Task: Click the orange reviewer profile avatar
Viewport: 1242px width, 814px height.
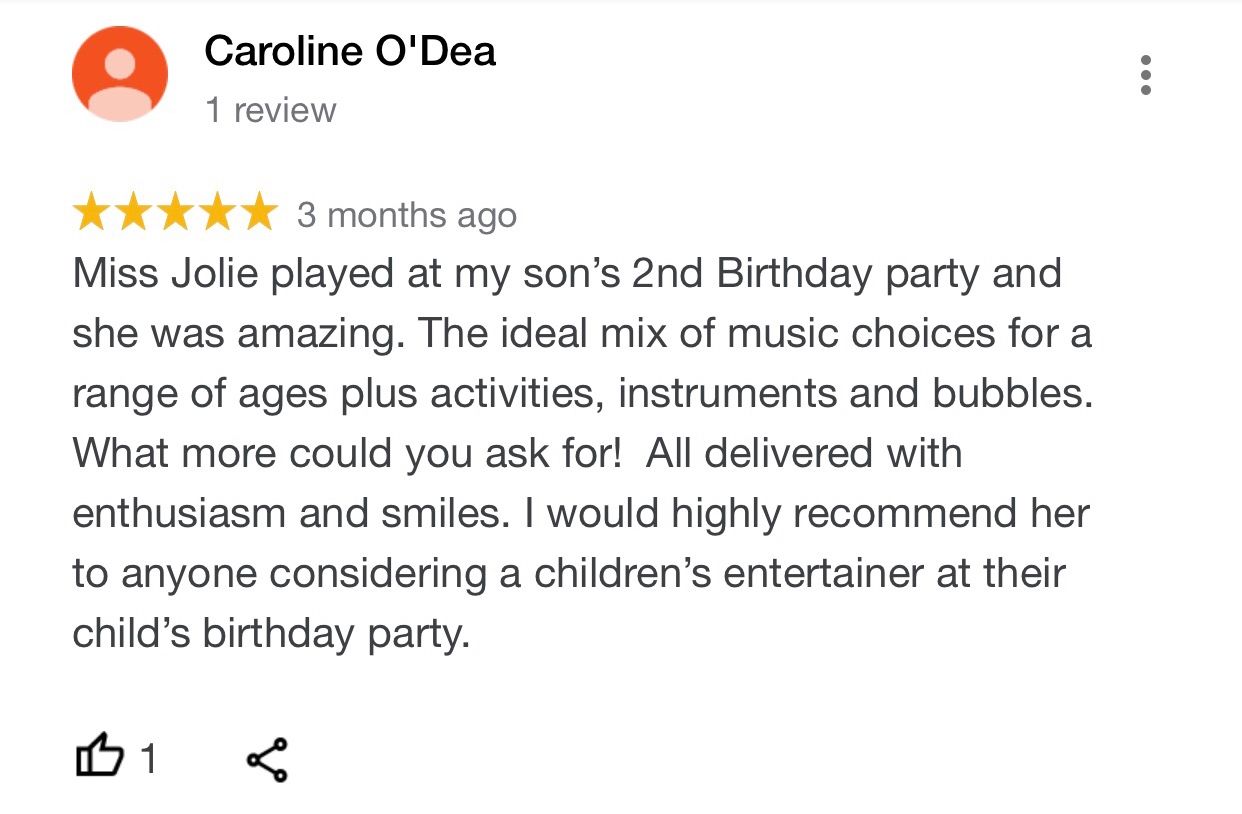Action: point(120,74)
